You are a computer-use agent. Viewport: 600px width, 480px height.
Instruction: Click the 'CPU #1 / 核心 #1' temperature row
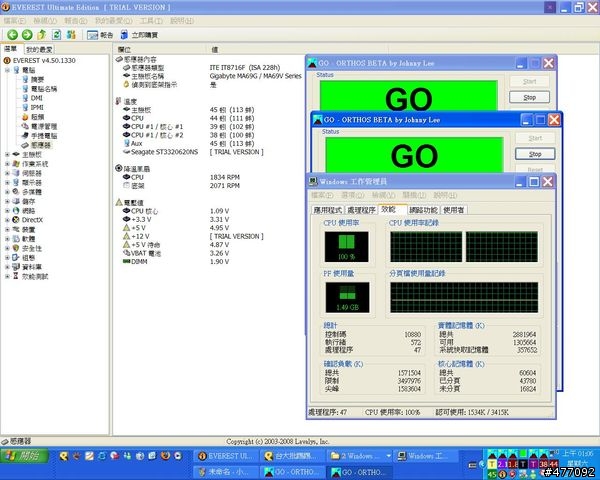157,127
